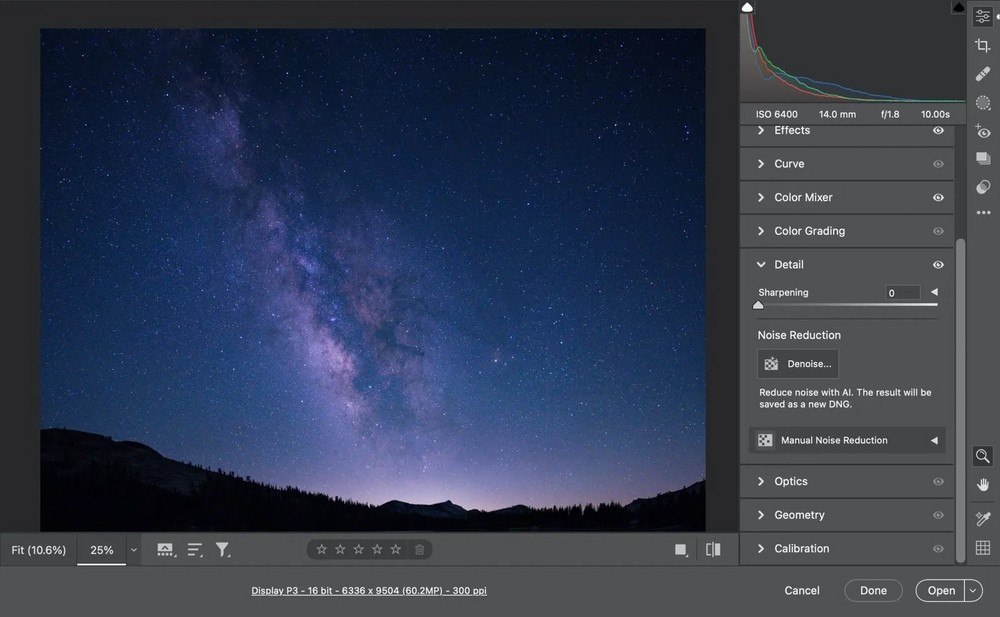
Task: Expand the Geometry panel
Action: (761, 515)
